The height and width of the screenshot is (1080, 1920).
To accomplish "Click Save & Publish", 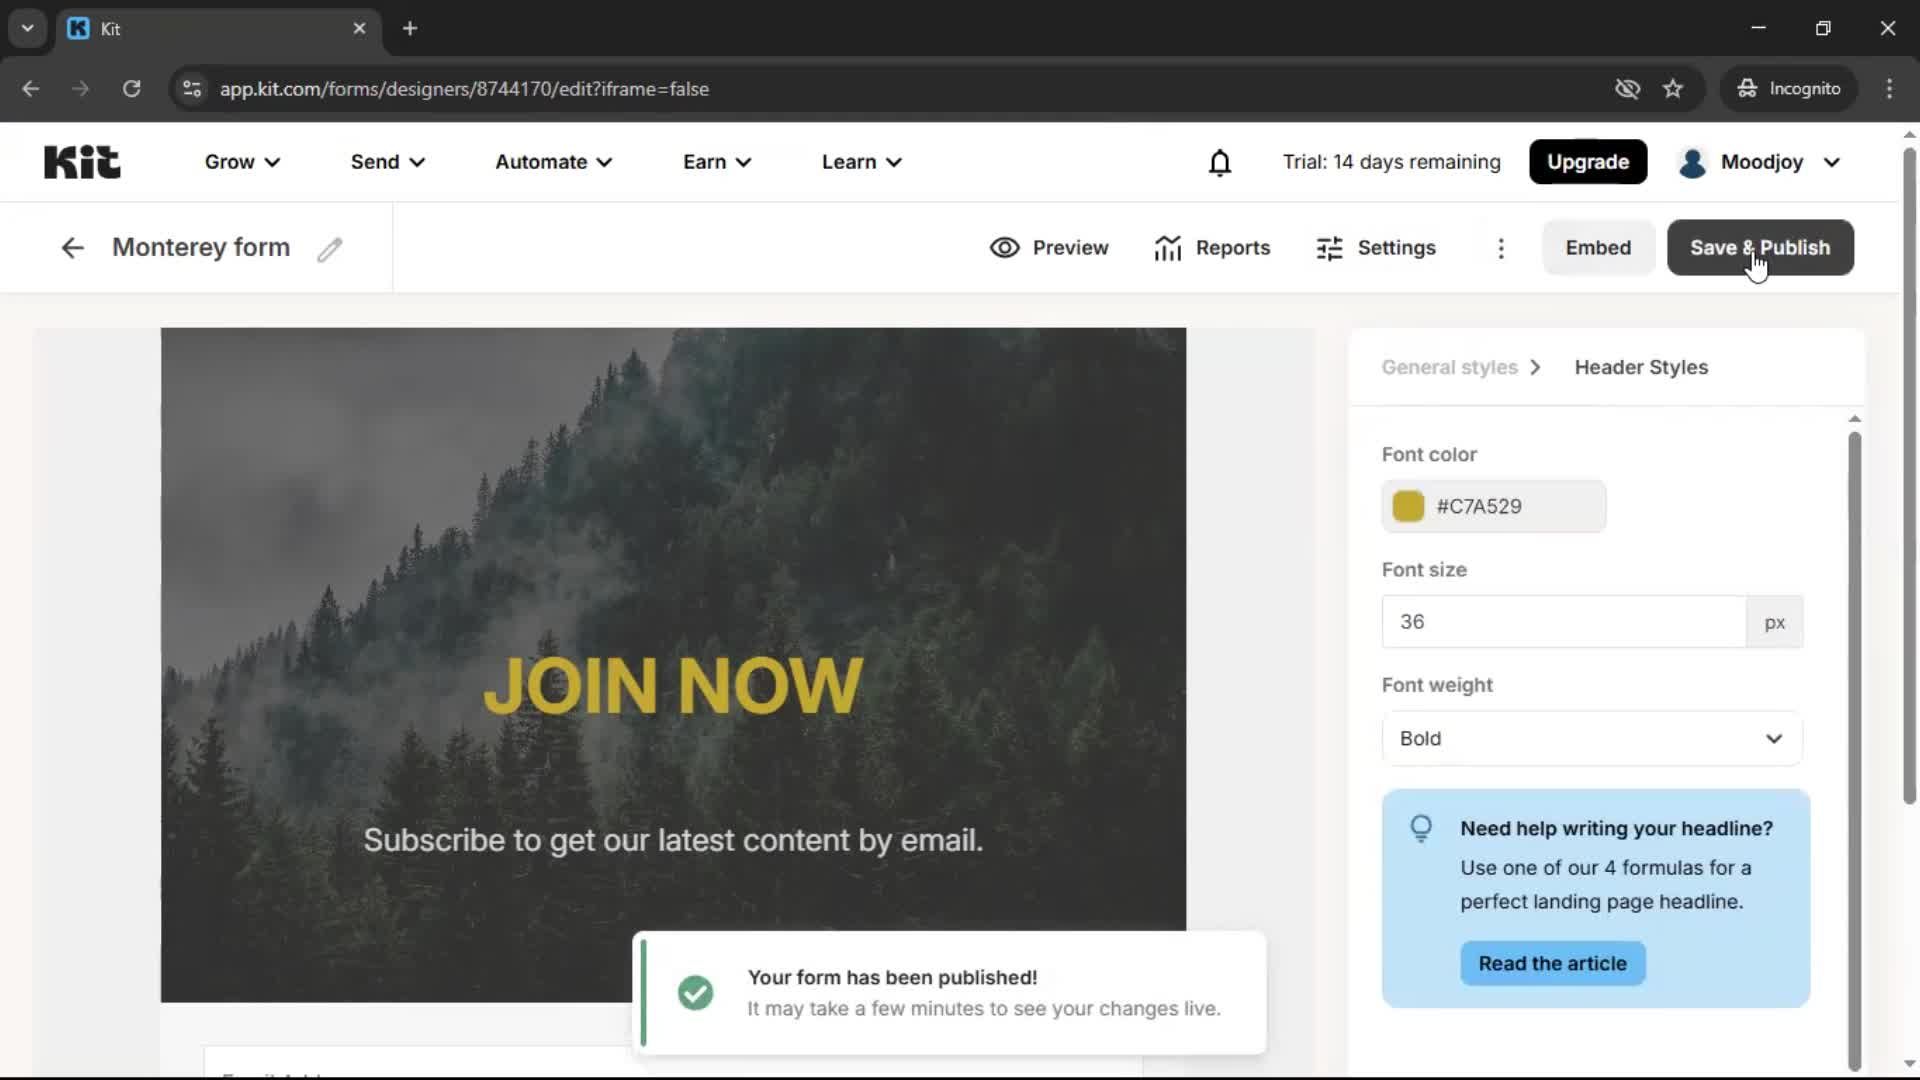I will pyautogui.click(x=1759, y=247).
